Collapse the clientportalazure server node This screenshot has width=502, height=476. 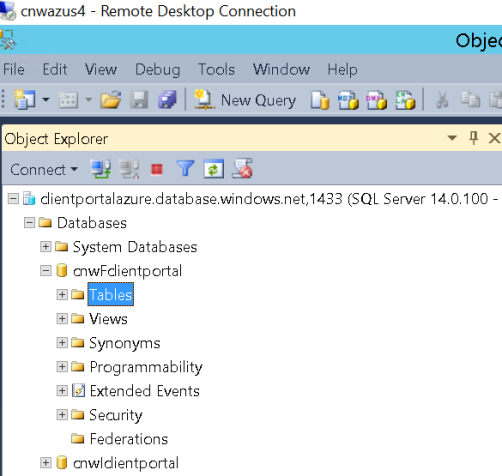[x=13, y=199]
